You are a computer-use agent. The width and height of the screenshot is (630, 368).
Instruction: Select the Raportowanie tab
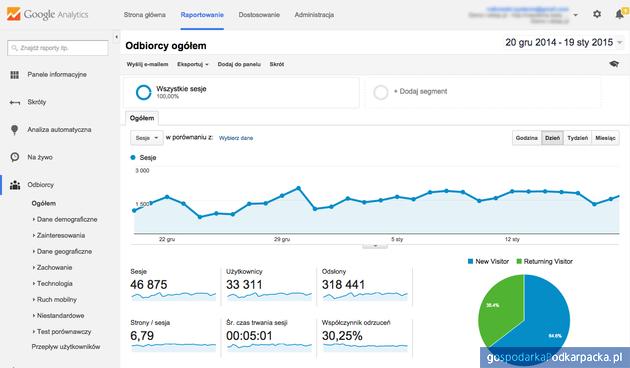click(x=202, y=15)
